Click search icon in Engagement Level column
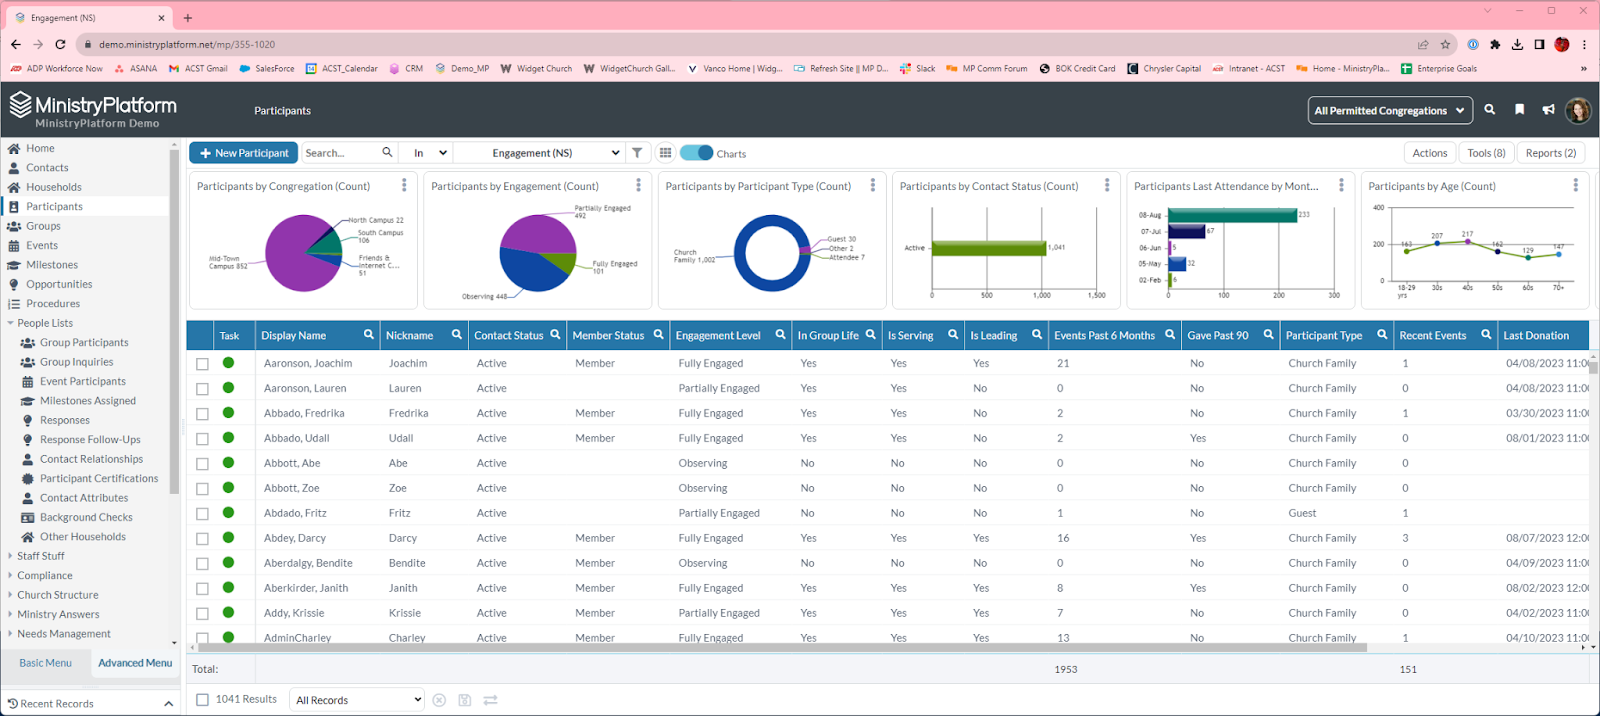 (781, 335)
